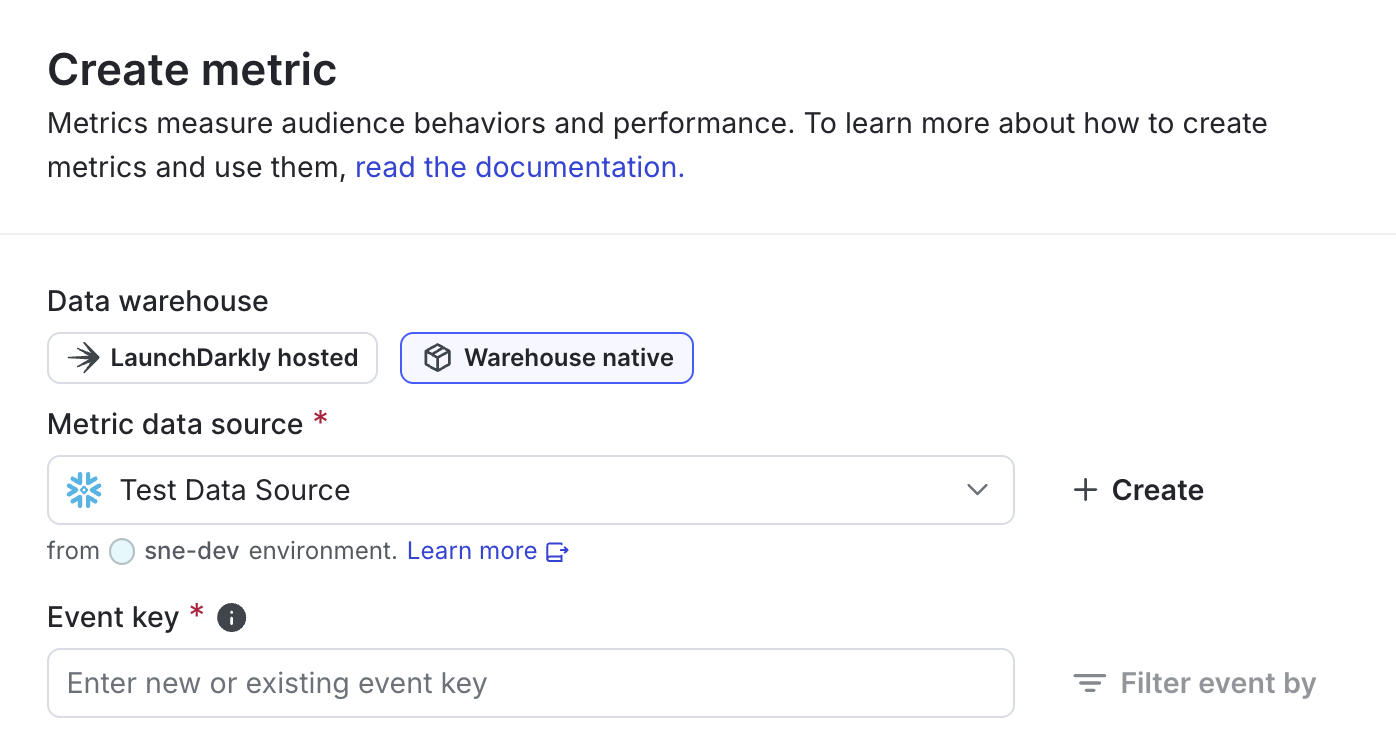Select the Warehouse native option
The image size is (1396, 738).
click(x=546, y=357)
